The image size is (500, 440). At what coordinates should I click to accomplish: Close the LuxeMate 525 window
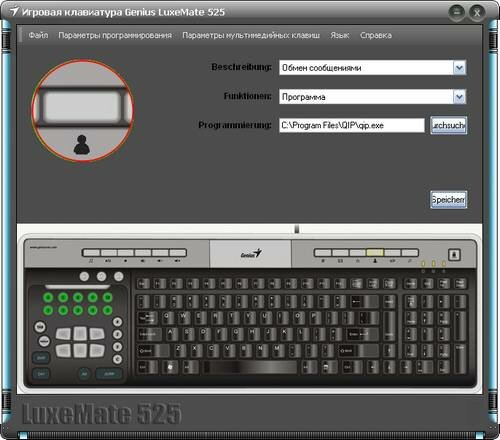(x=477, y=13)
